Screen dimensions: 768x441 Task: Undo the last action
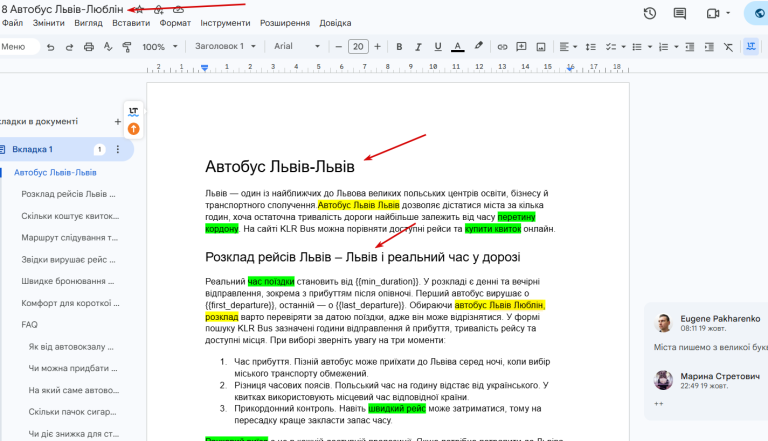point(50,47)
